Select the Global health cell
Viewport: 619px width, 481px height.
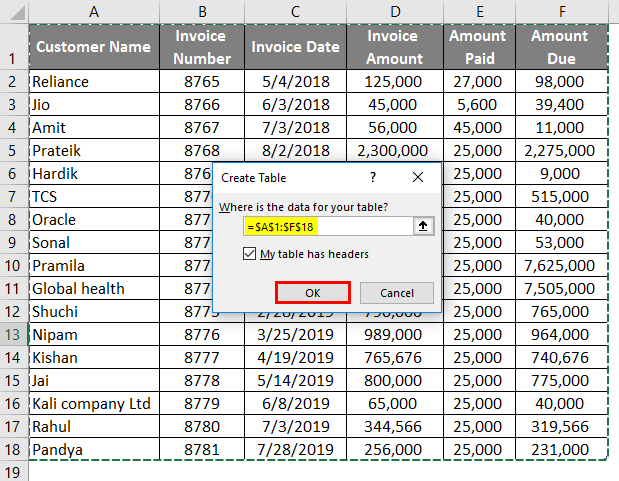point(93,288)
